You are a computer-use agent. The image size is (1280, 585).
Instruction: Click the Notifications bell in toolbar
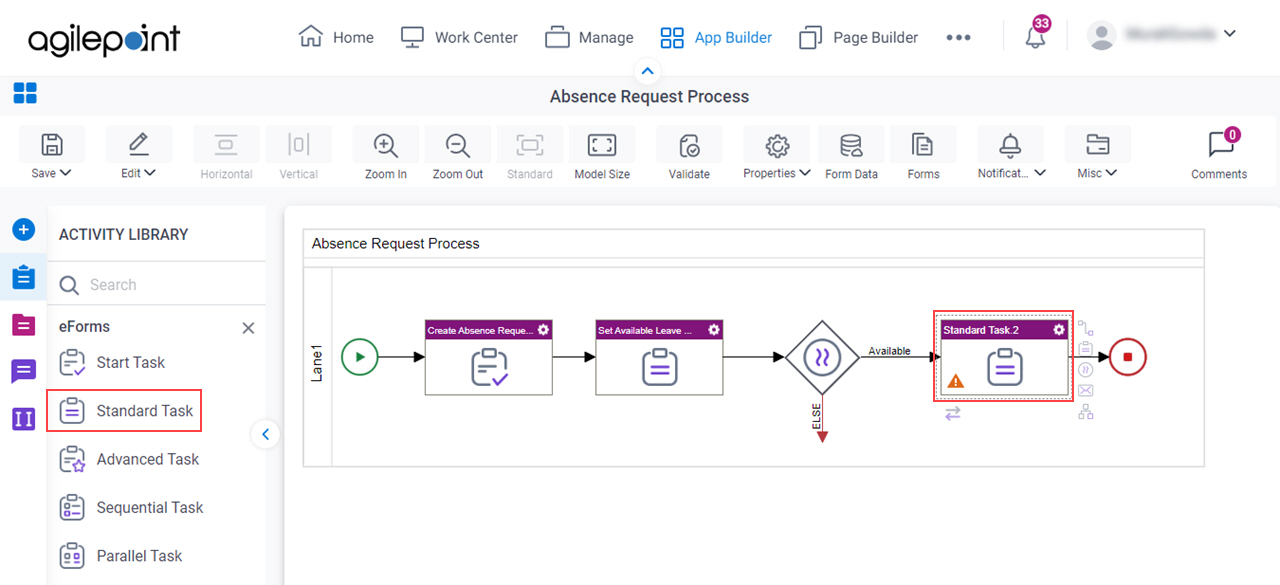pos(1010,145)
